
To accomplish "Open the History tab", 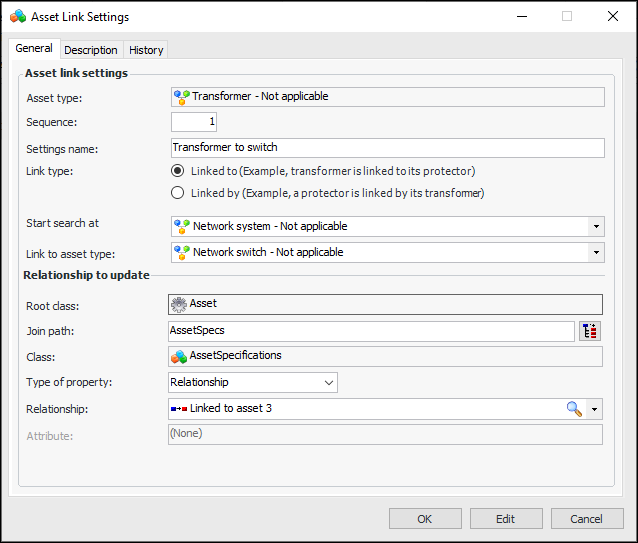I will click(146, 50).
